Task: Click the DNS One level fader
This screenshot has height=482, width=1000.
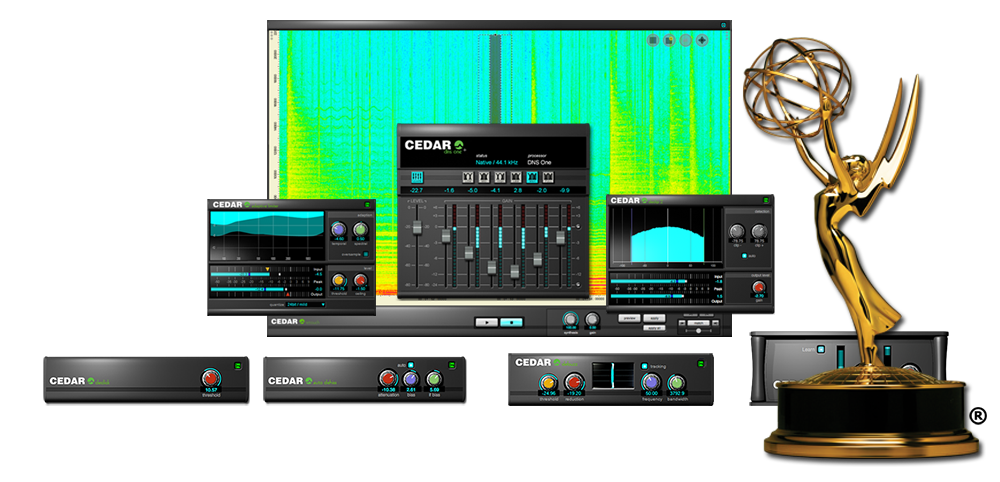Action: tap(417, 228)
